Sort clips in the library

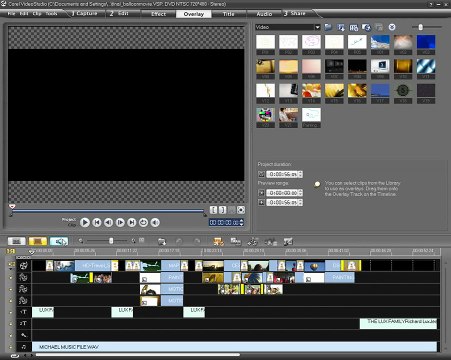(353, 27)
